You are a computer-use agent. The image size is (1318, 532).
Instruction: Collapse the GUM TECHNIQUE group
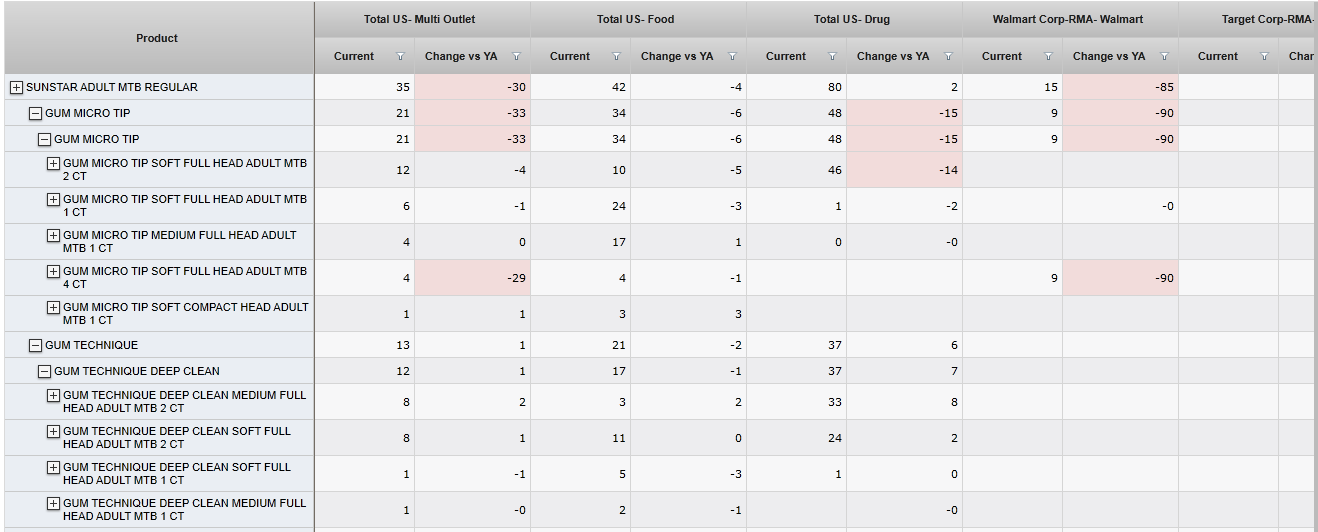coord(35,346)
